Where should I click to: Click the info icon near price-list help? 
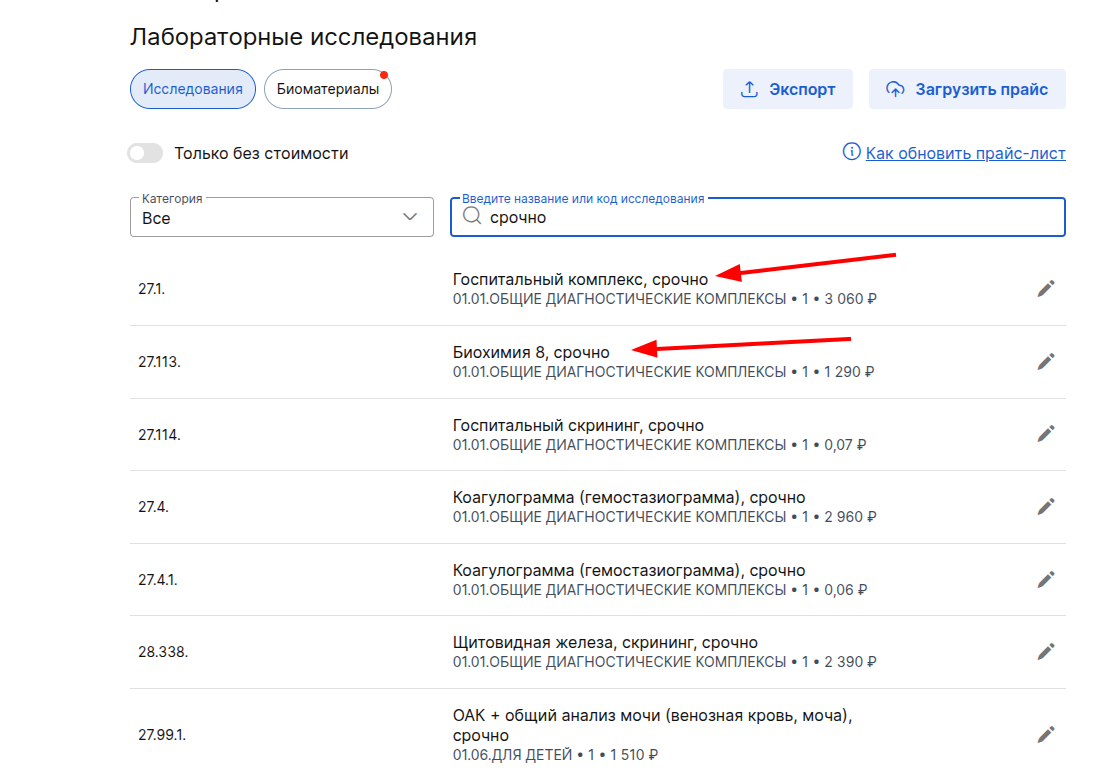852,153
